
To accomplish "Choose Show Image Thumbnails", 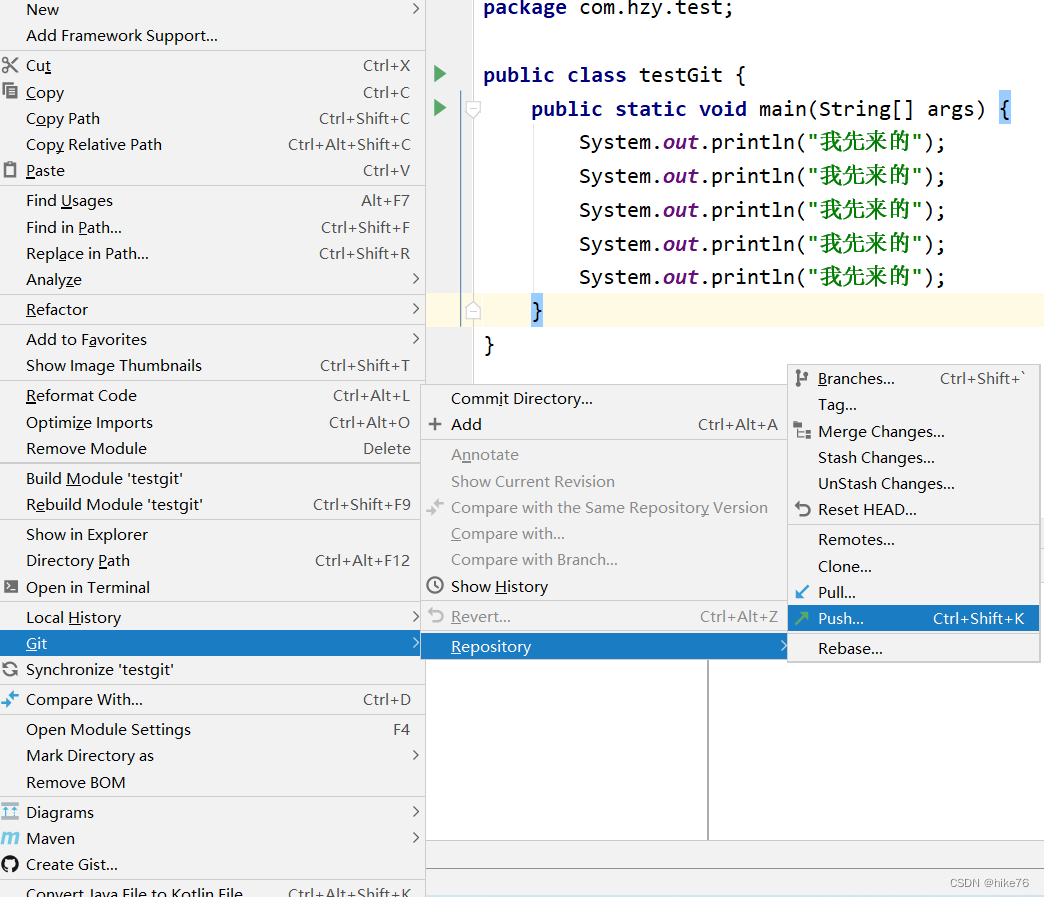I will (212, 365).
